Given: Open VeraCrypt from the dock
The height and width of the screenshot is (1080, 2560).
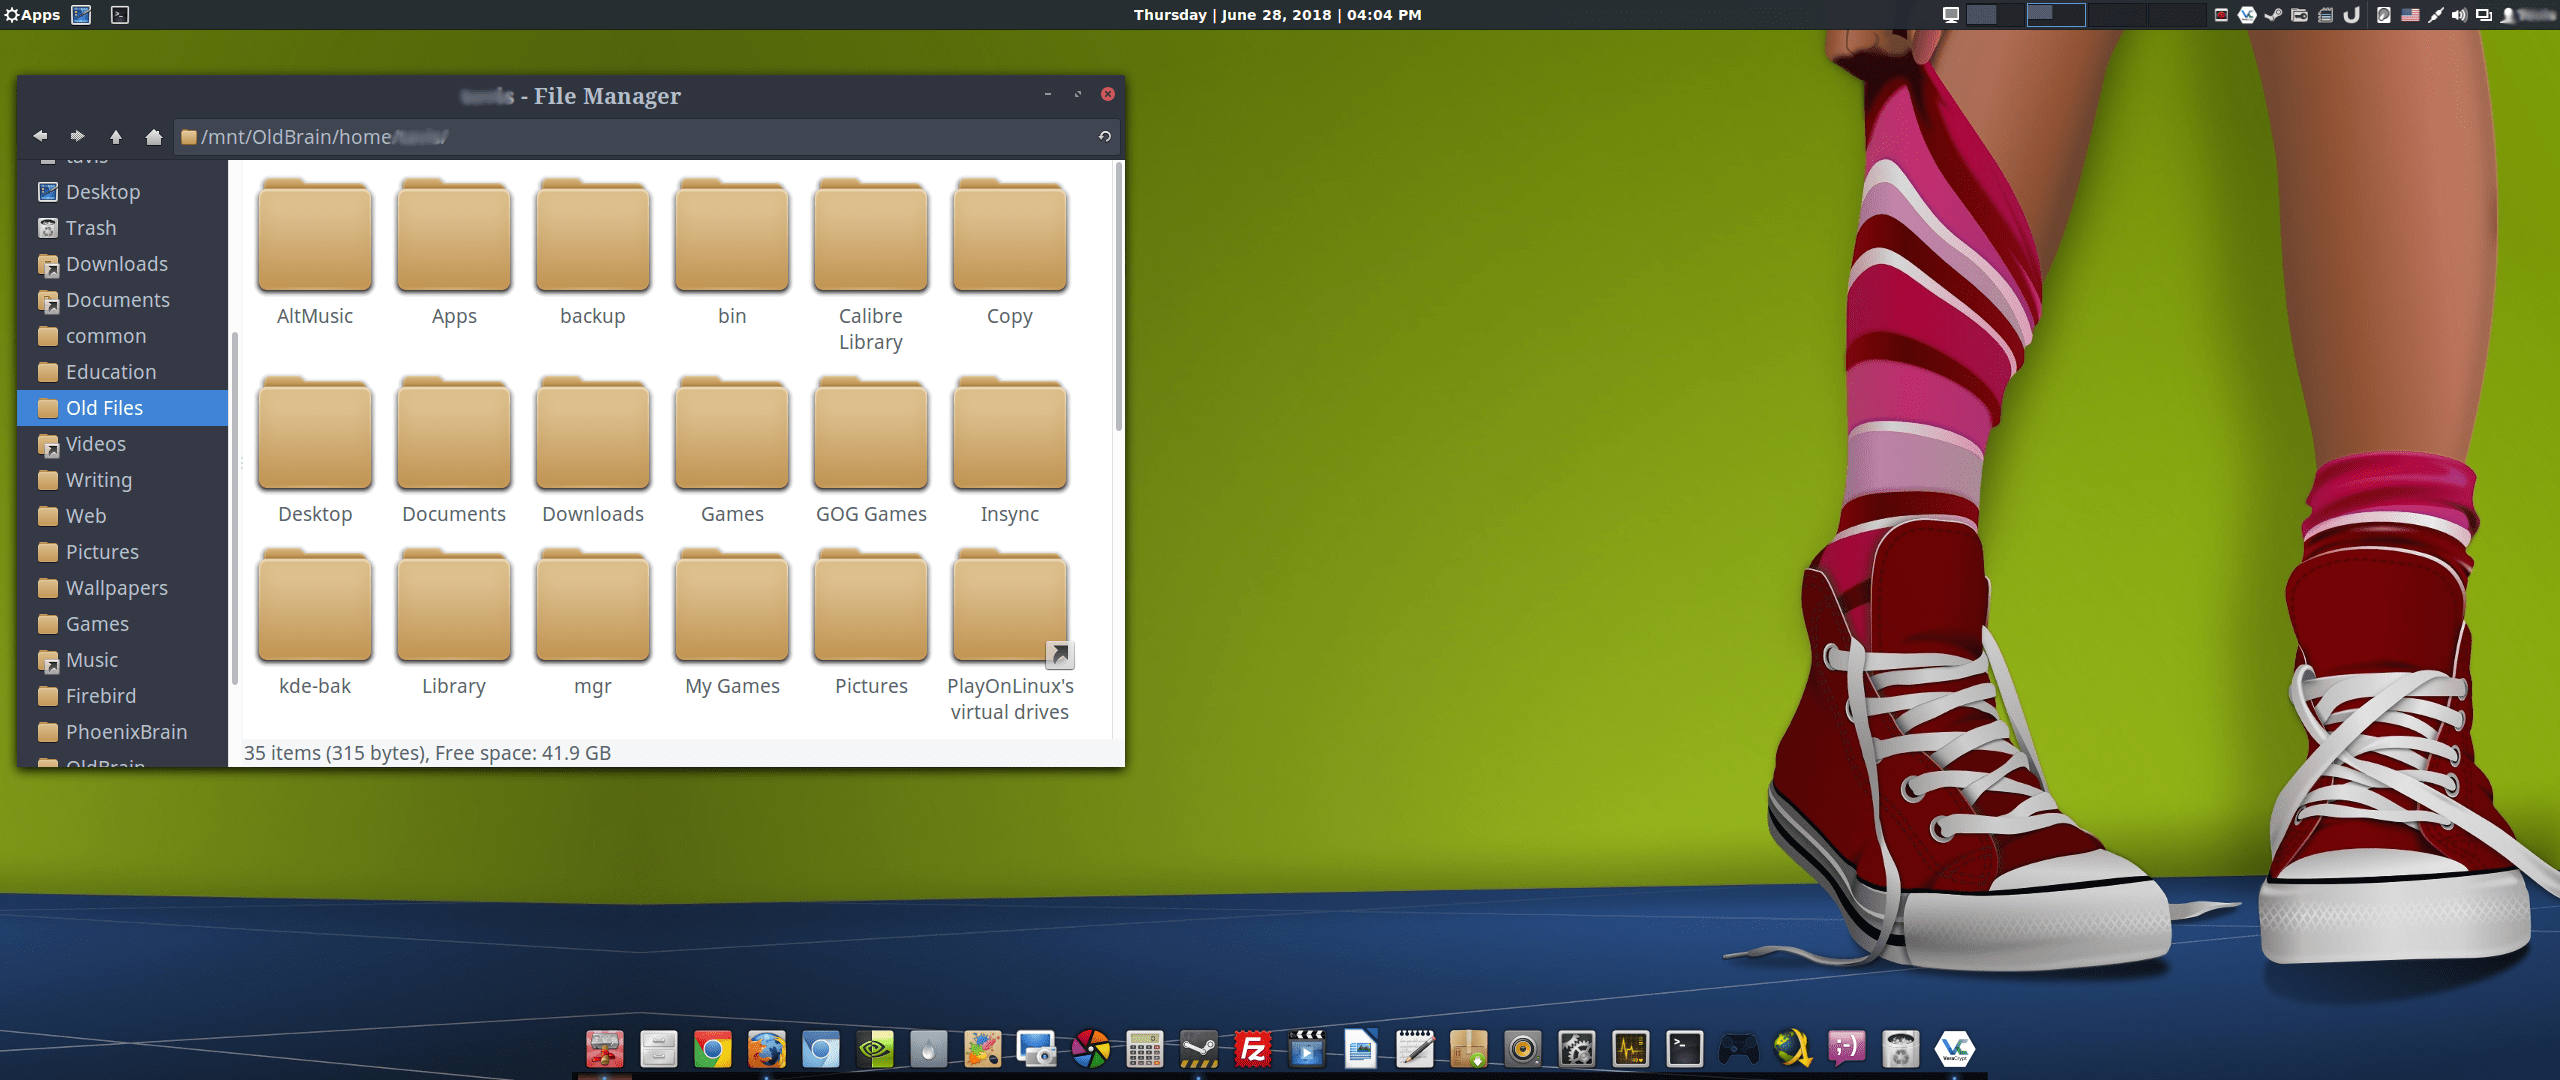Looking at the screenshot, I should 1954,1049.
